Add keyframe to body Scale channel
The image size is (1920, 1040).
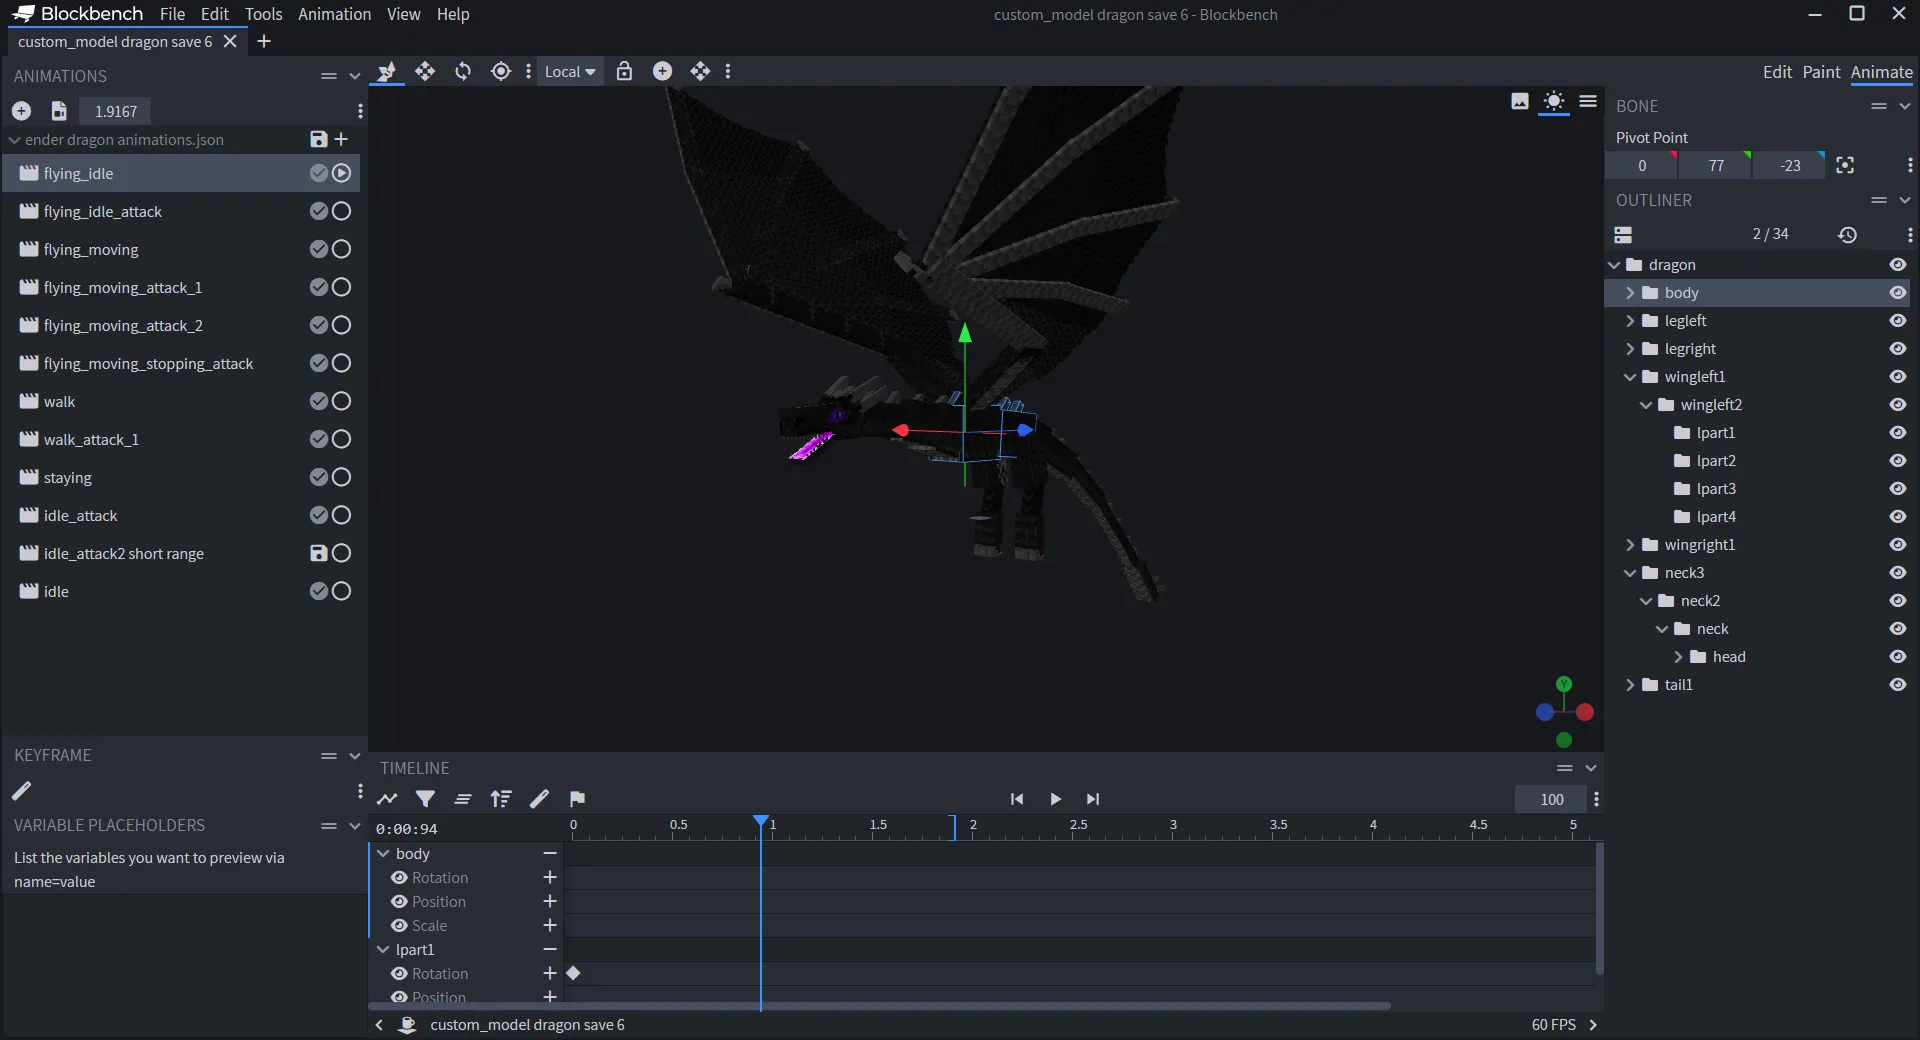(x=550, y=925)
